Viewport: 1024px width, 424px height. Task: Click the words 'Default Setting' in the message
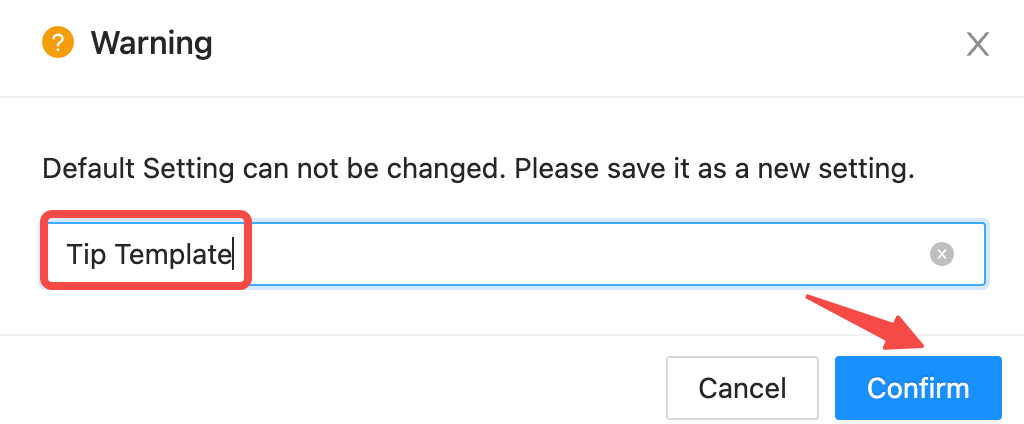138,169
